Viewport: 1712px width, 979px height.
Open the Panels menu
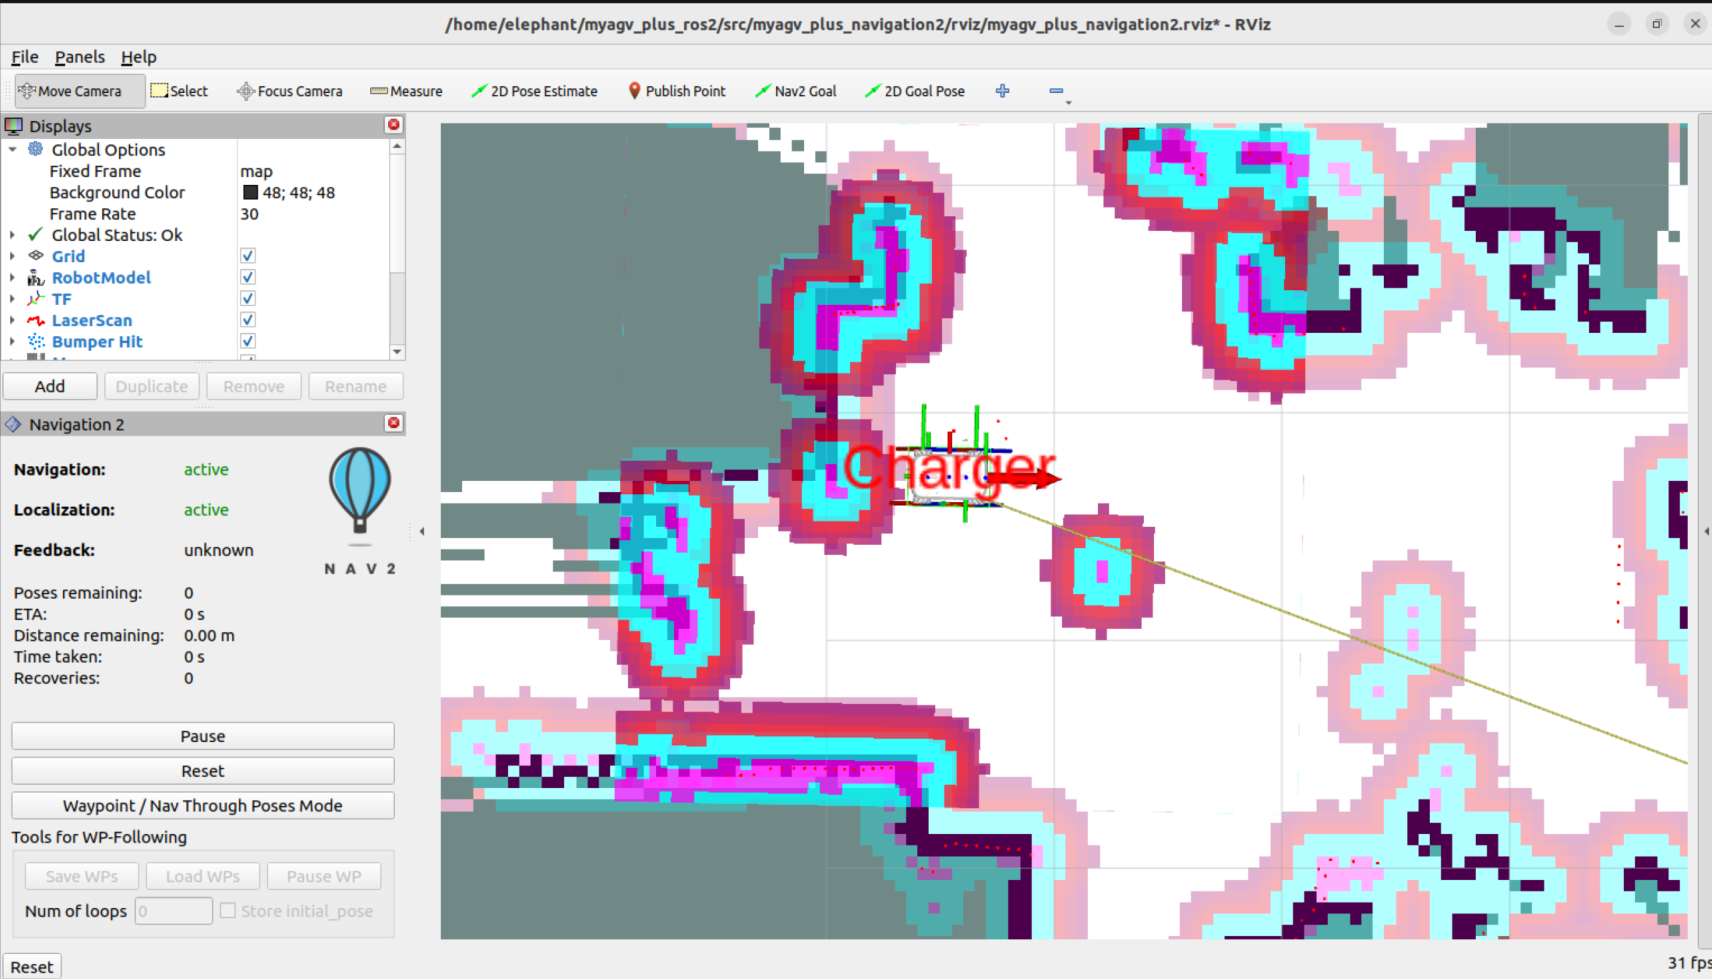(x=80, y=57)
